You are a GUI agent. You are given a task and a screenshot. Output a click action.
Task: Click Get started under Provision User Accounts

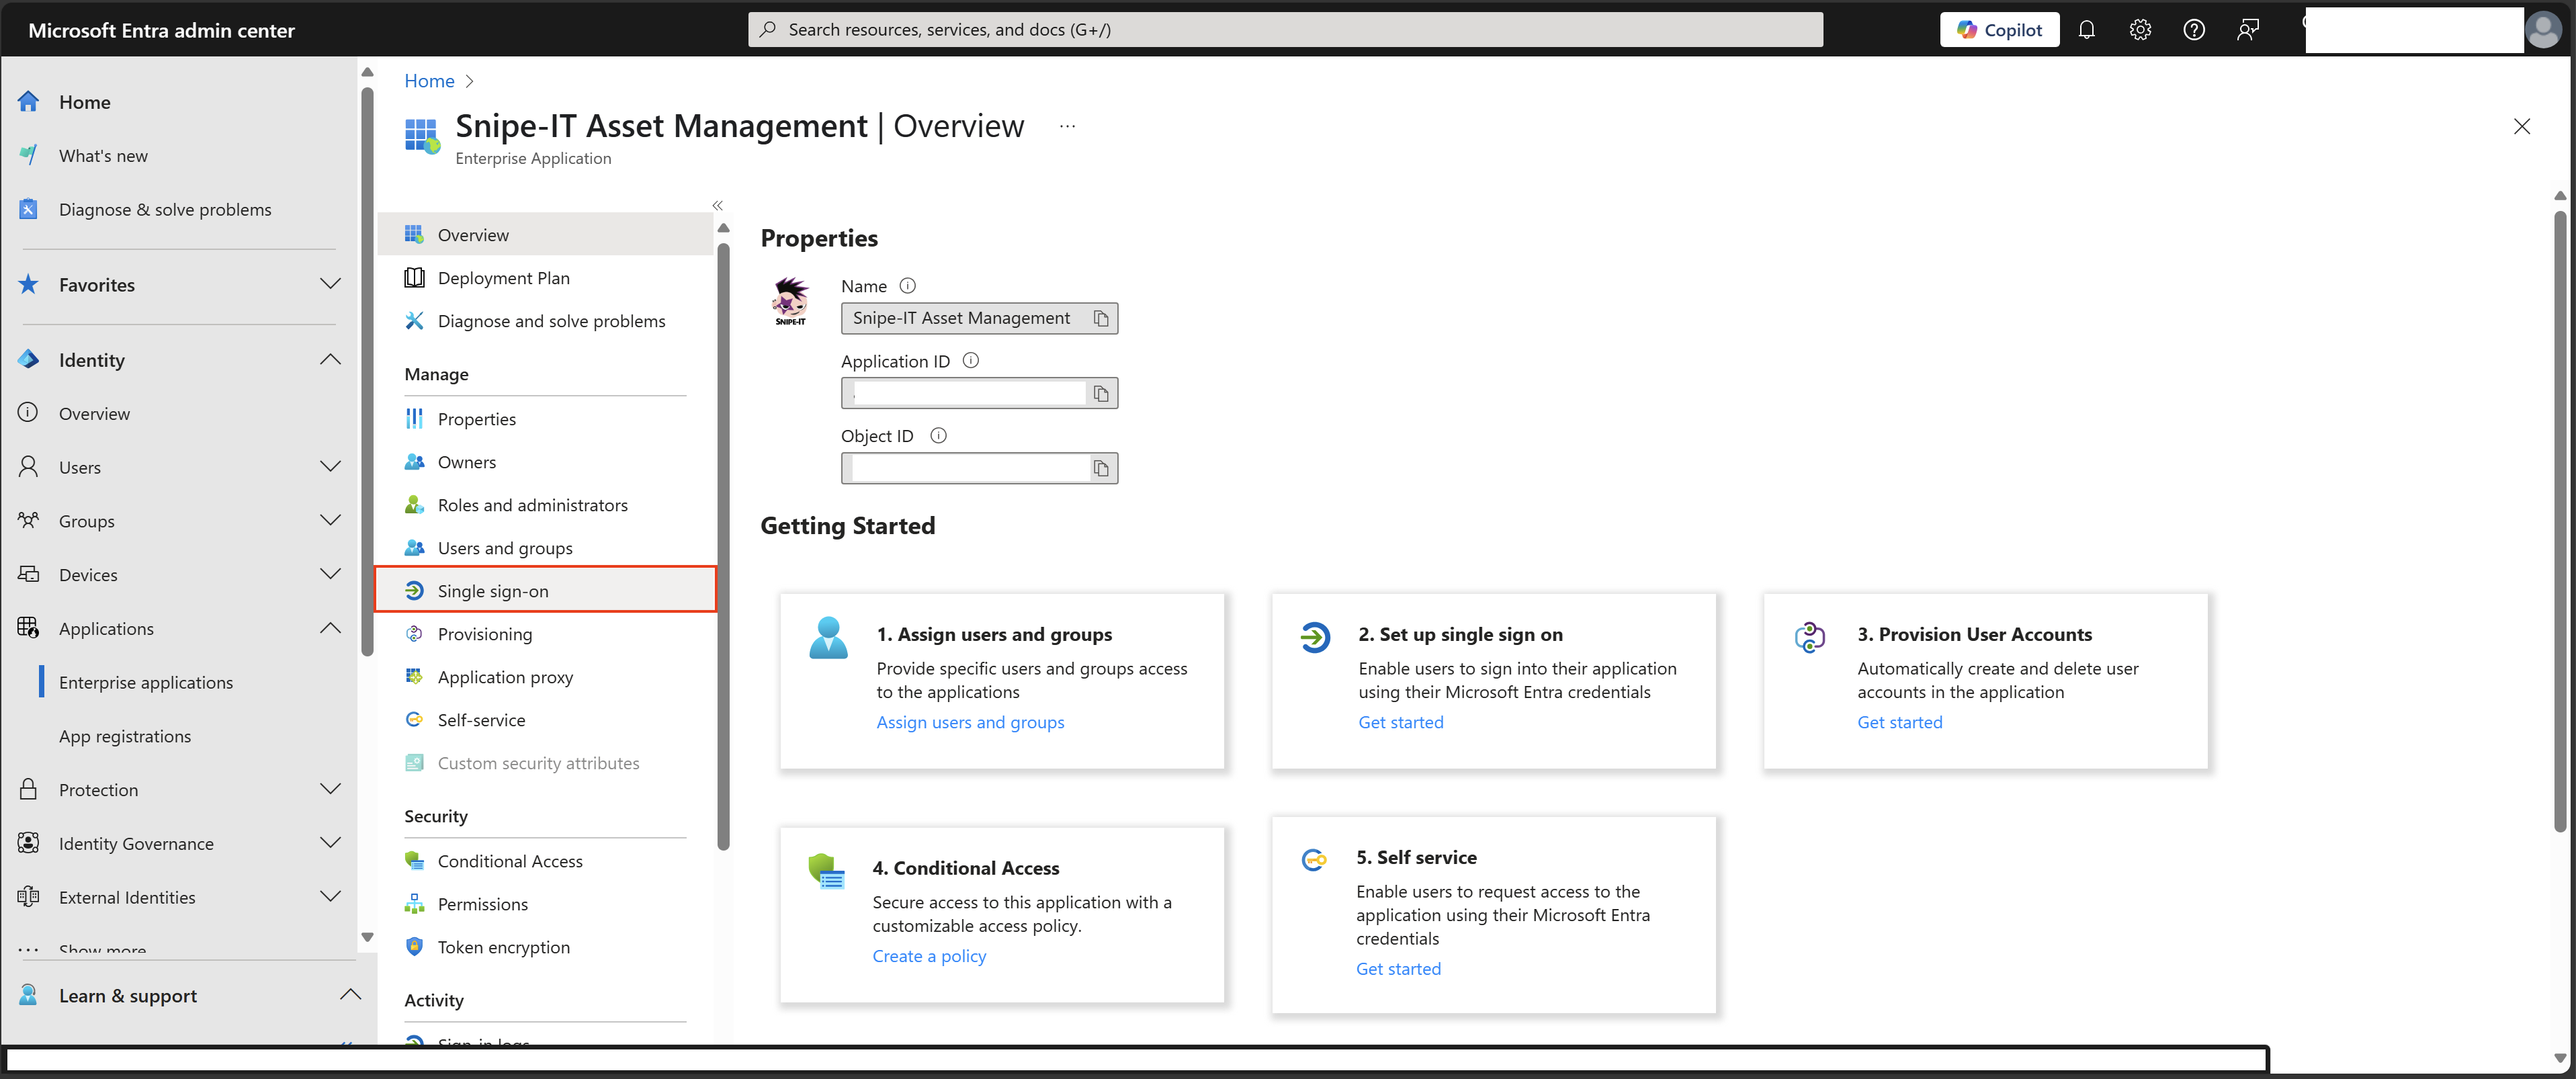click(x=1899, y=722)
